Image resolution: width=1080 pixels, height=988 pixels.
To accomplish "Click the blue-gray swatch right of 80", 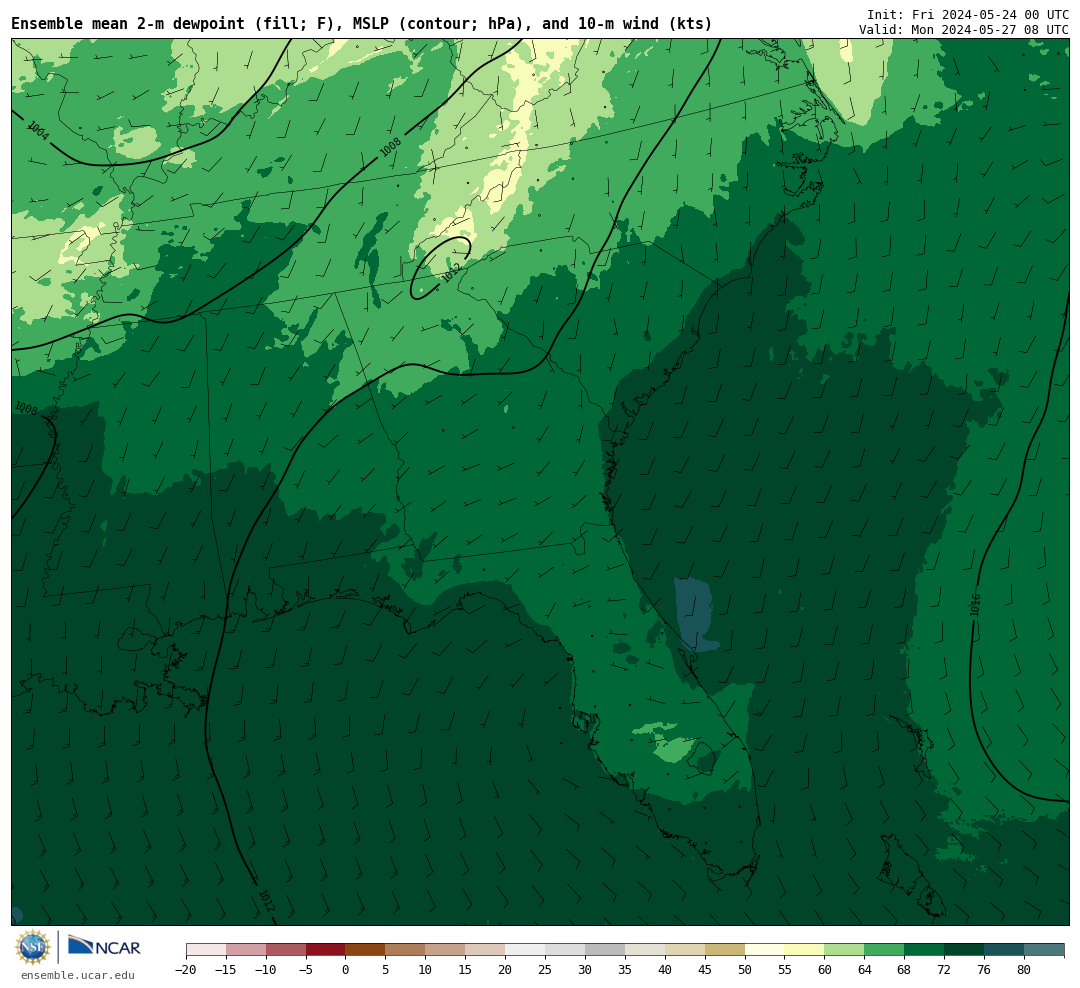I will [1045, 950].
